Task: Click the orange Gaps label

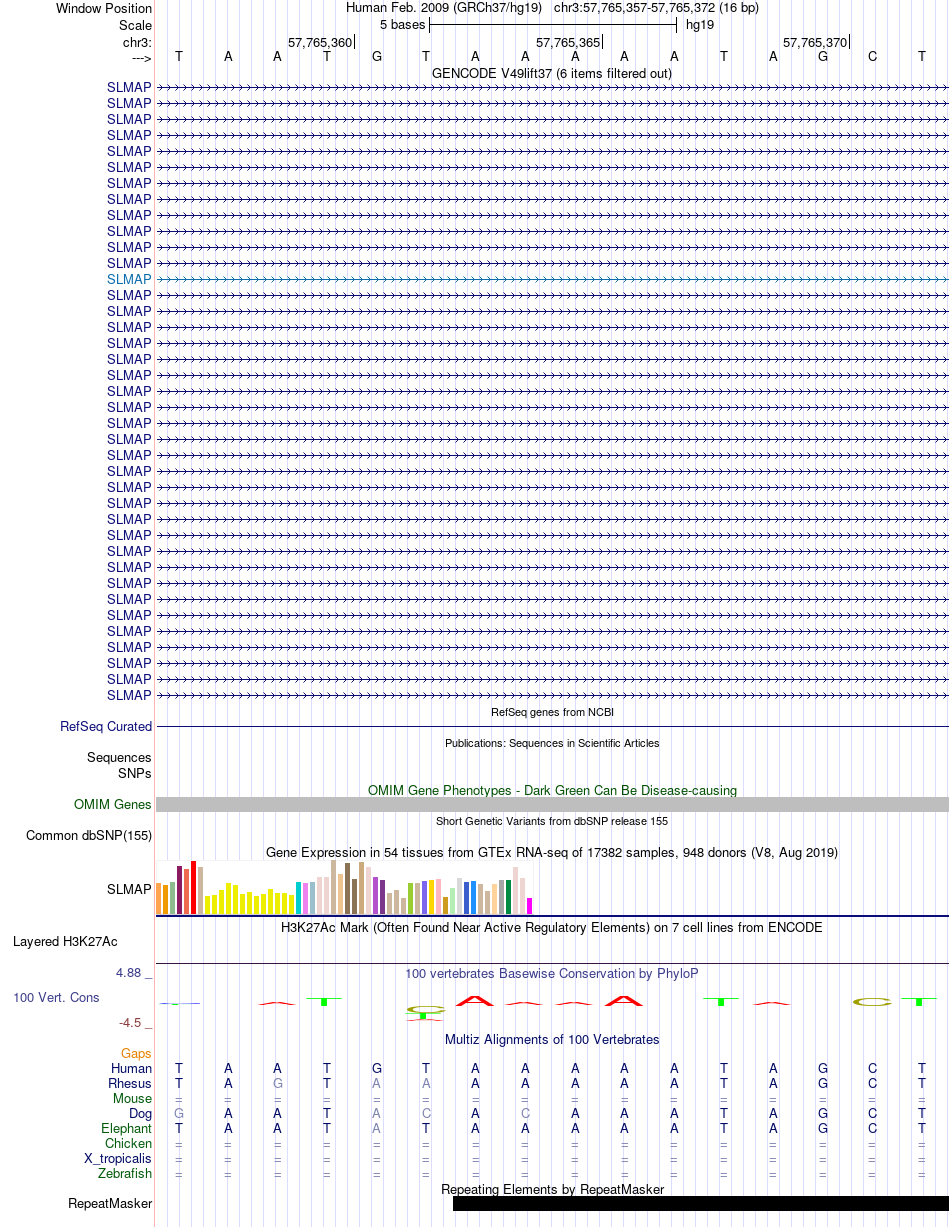Action: coord(136,1054)
